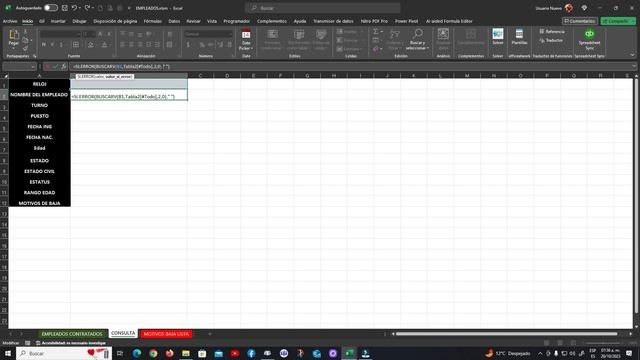Screen dimensions: 640x360
Task: Switch to the Datos ribbon tab
Action: coord(174,21)
